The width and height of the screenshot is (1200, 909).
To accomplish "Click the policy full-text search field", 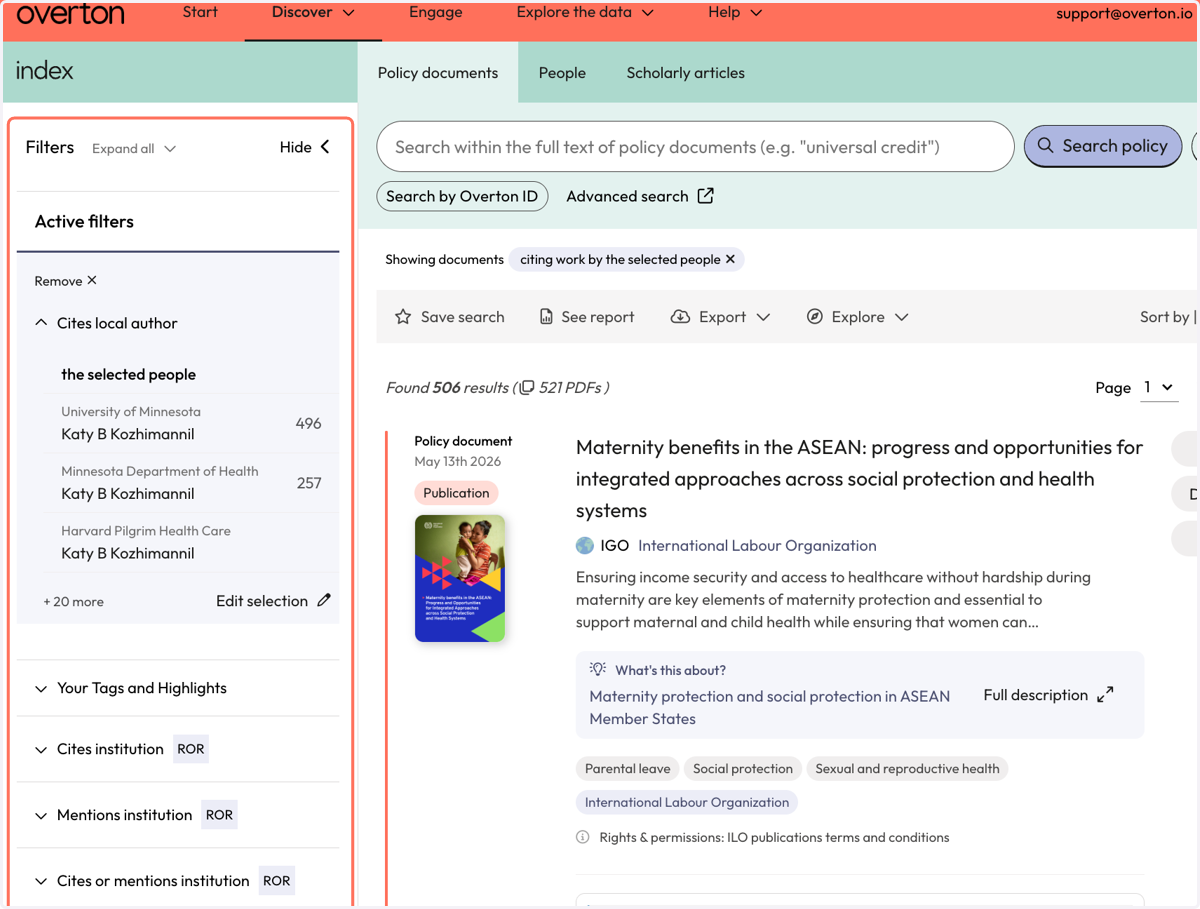I will [695, 147].
